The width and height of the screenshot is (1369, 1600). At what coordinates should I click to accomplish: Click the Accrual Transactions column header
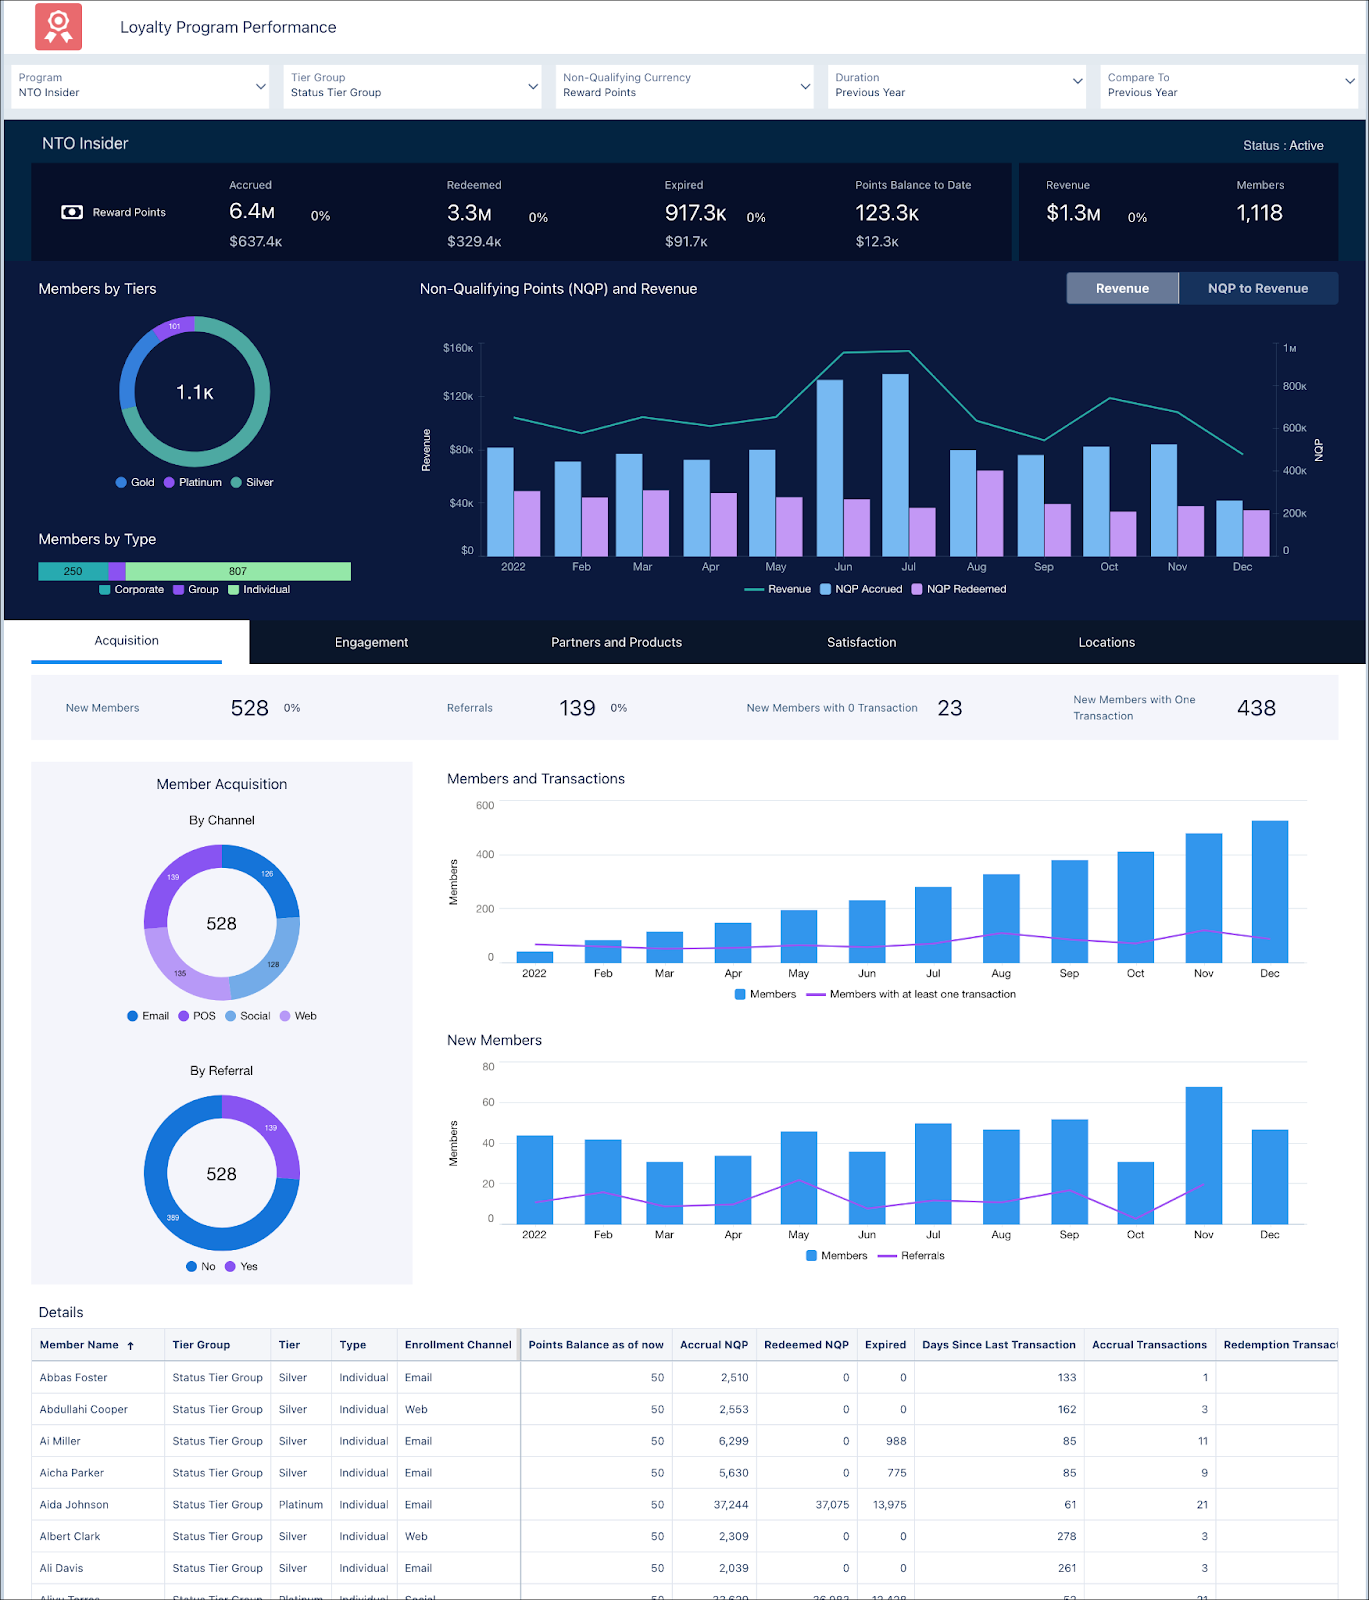pos(1149,1345)
